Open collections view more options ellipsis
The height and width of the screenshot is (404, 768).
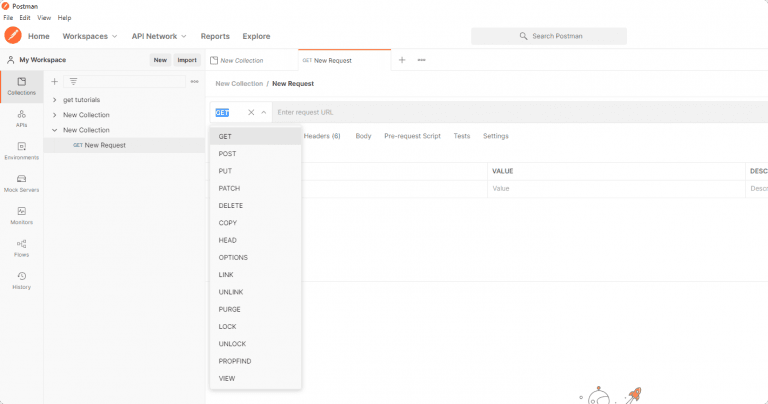pos(194,81)
